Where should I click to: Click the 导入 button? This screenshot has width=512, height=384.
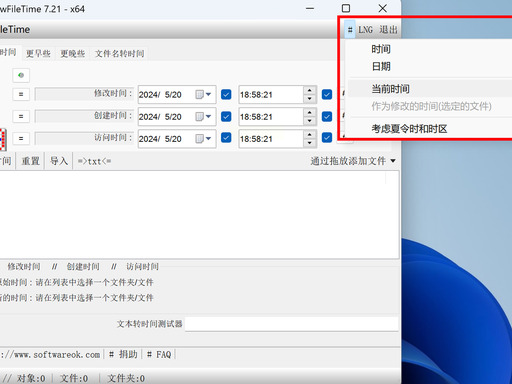coord(59,161)
